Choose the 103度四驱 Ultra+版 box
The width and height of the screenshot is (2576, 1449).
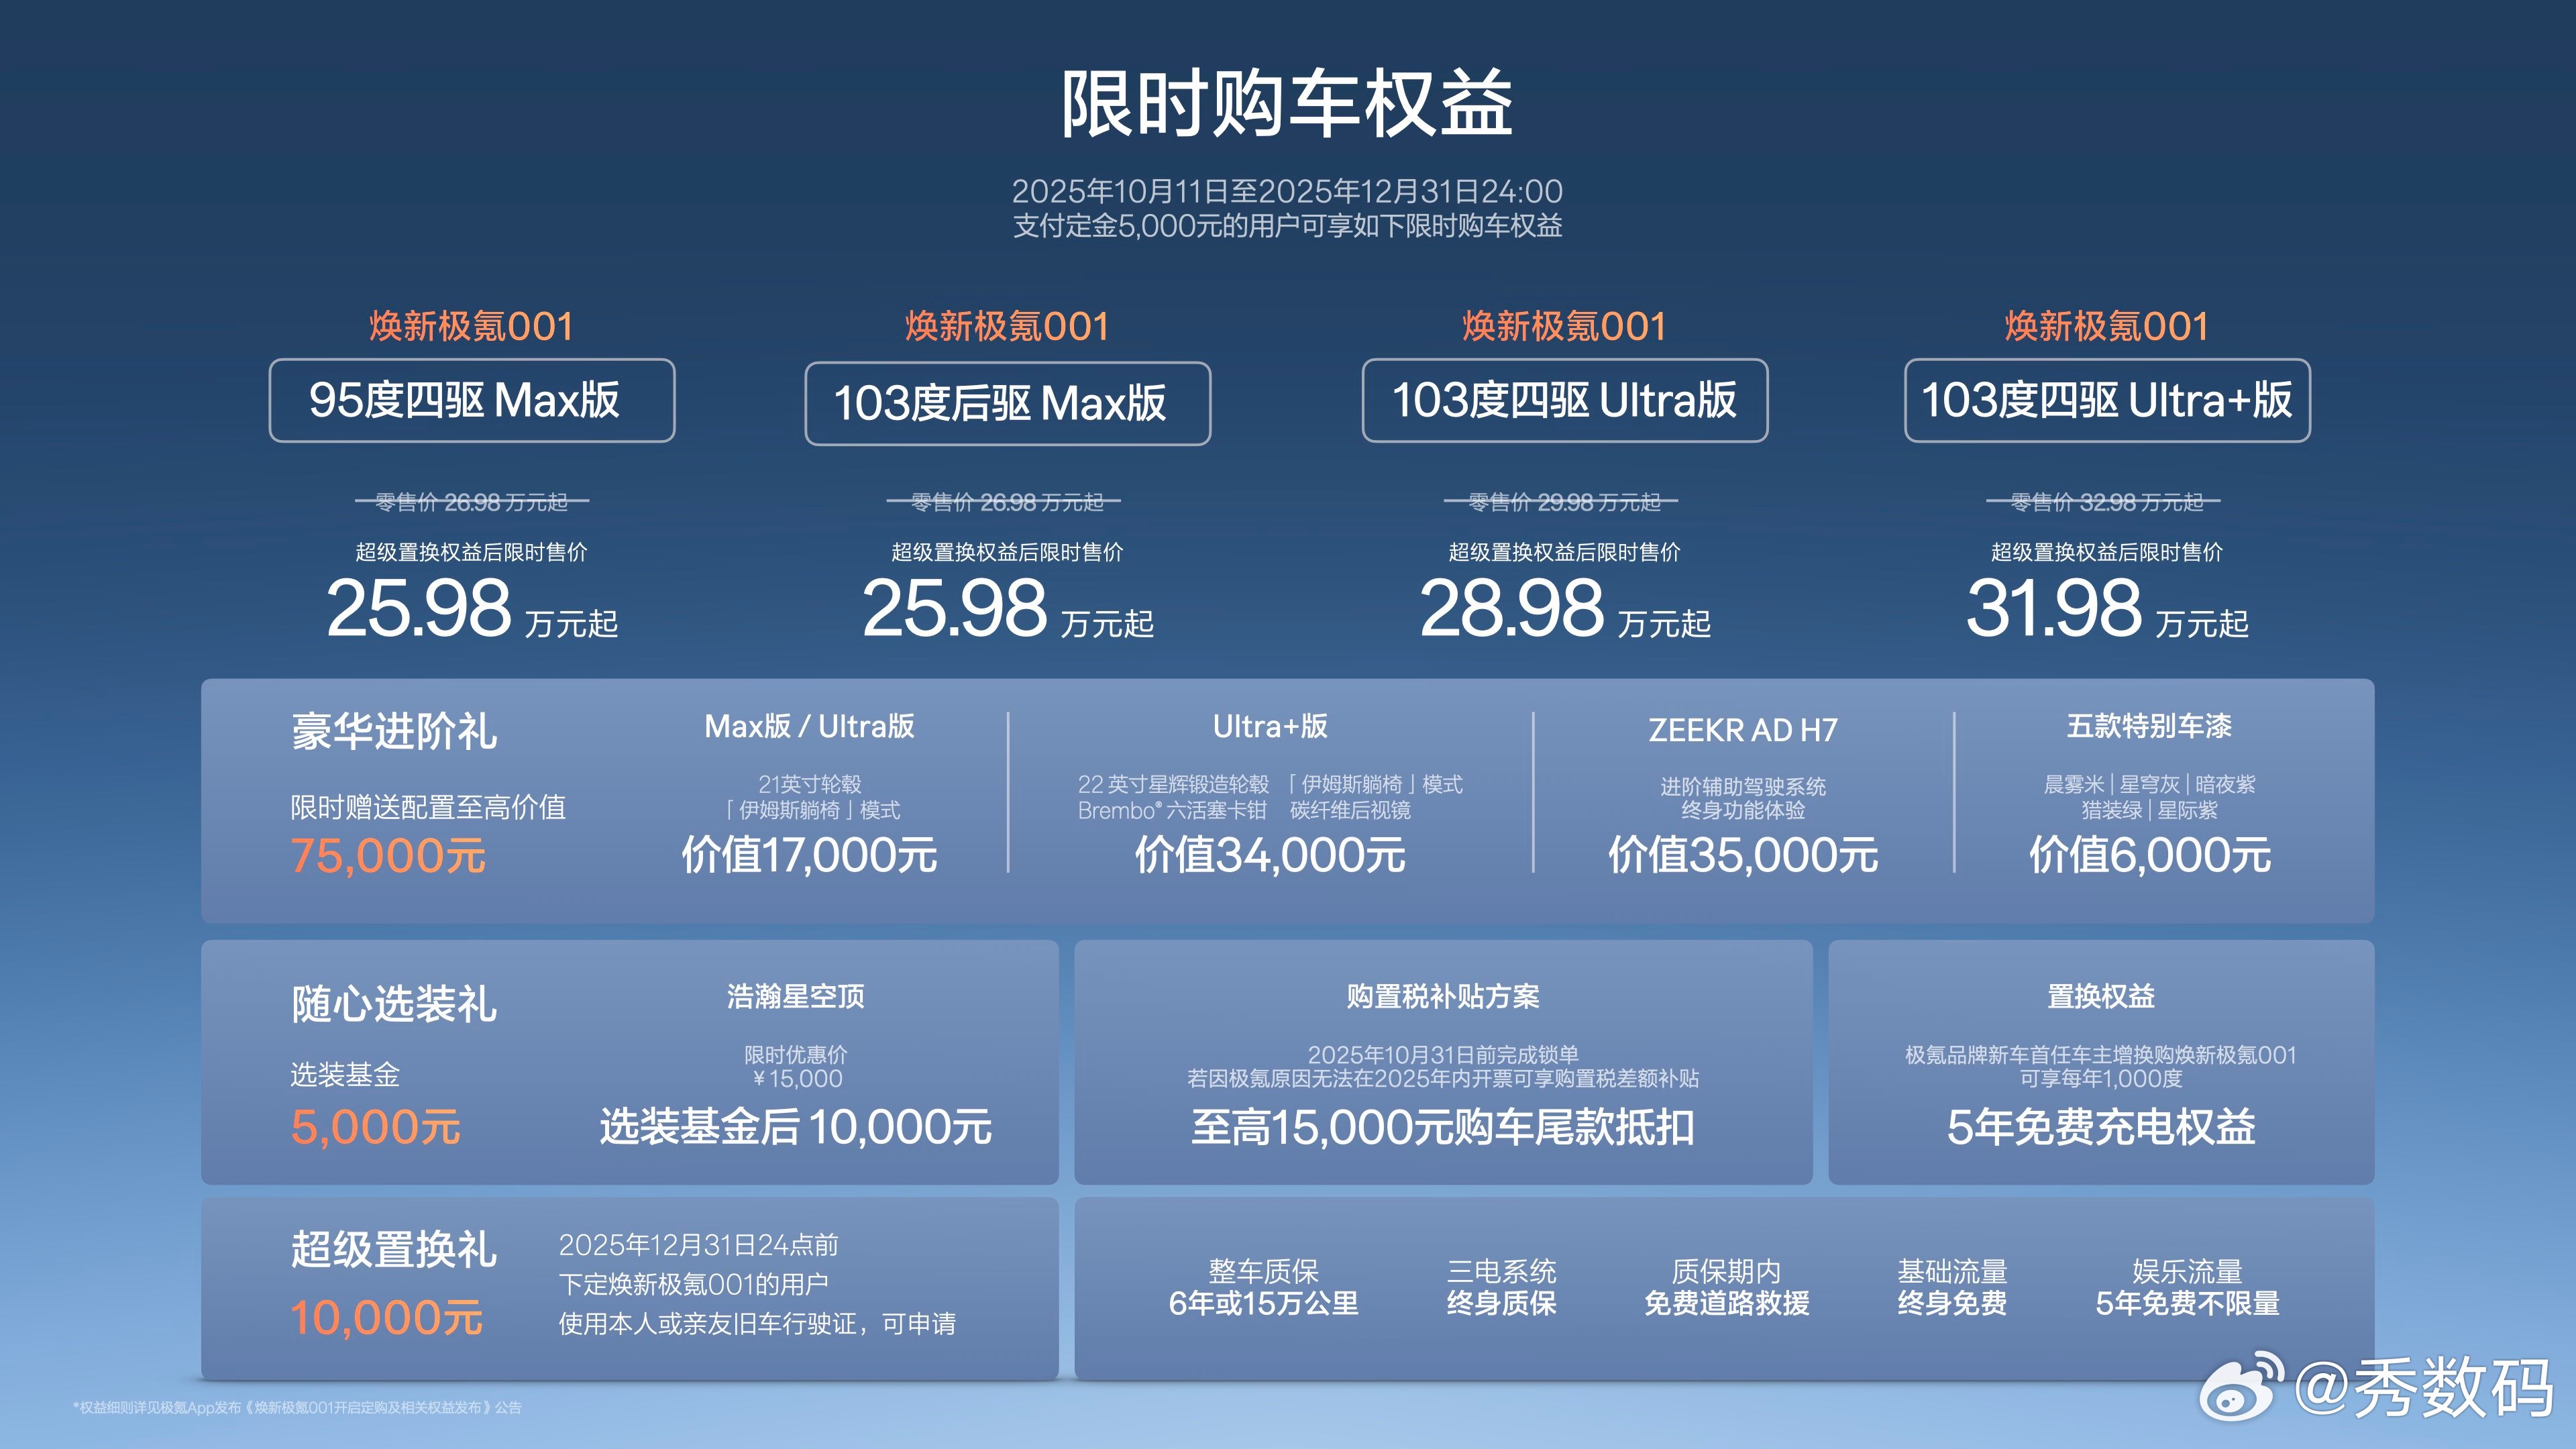[2107, 400]
